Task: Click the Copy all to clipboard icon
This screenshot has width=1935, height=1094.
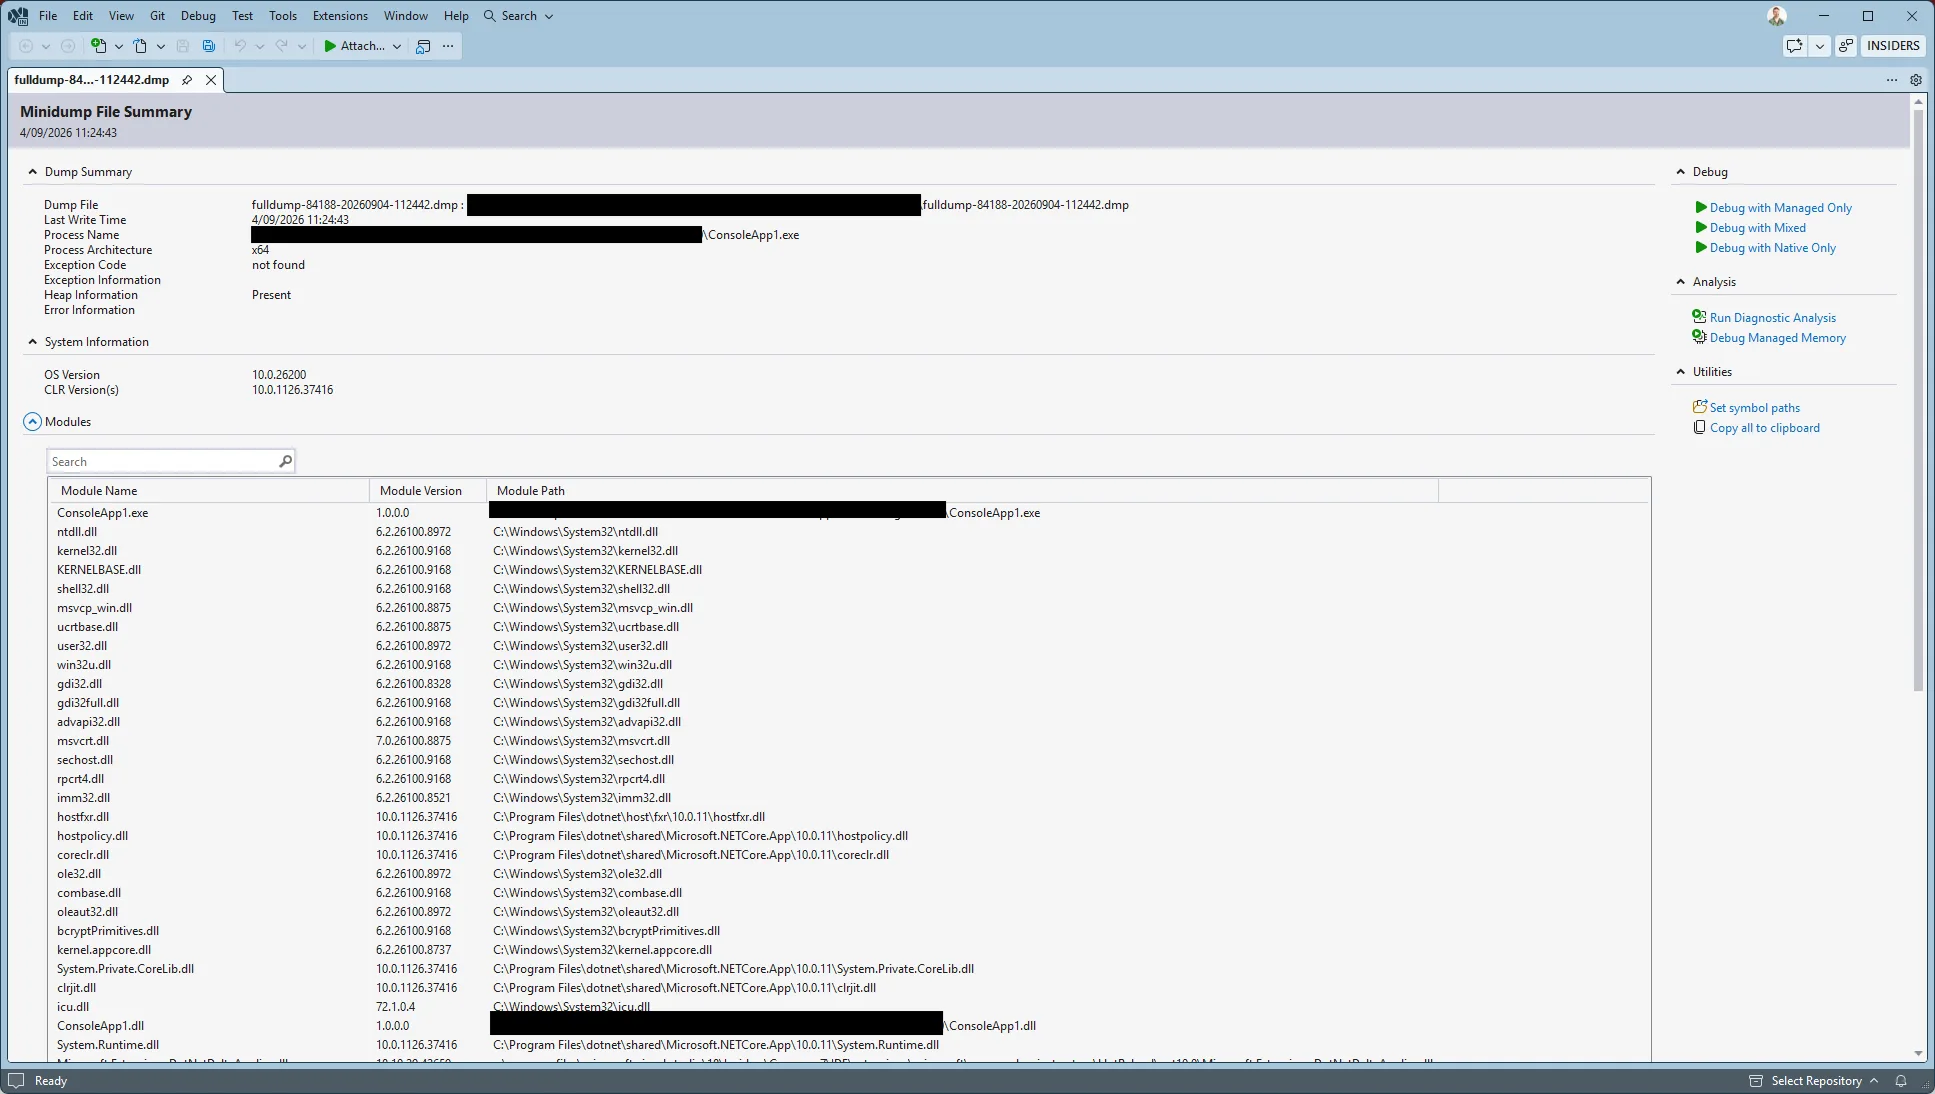Action: (x=1699, y=427)
